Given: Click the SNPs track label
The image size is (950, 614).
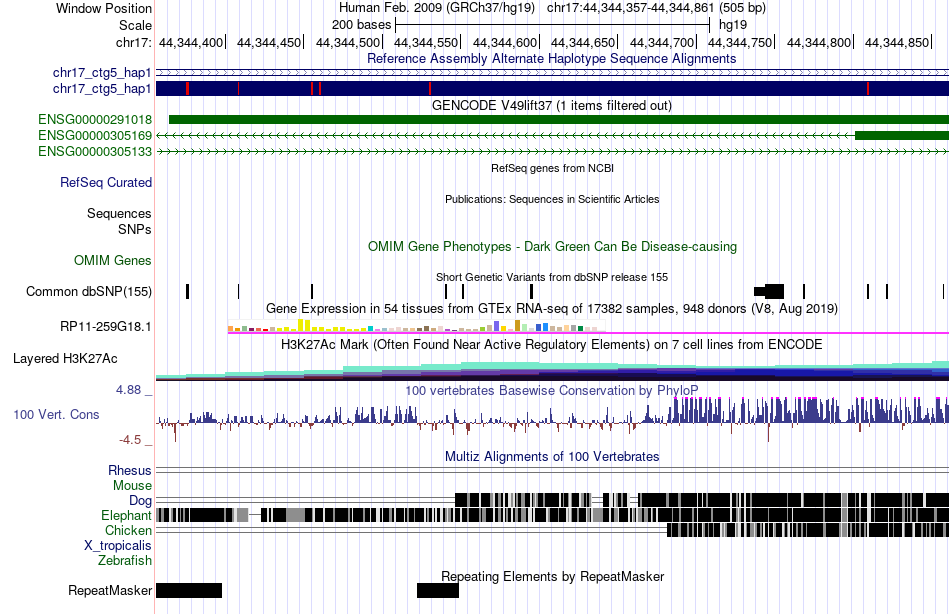Looking at the screenshot, I should click(135, 230).
